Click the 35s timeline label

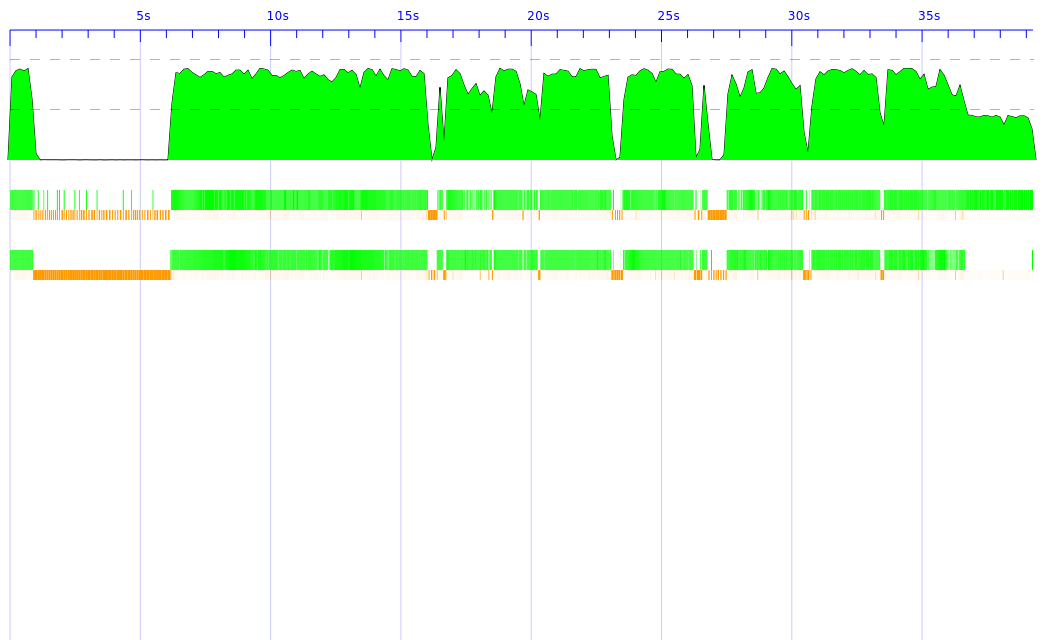click(x=929, y=16)
